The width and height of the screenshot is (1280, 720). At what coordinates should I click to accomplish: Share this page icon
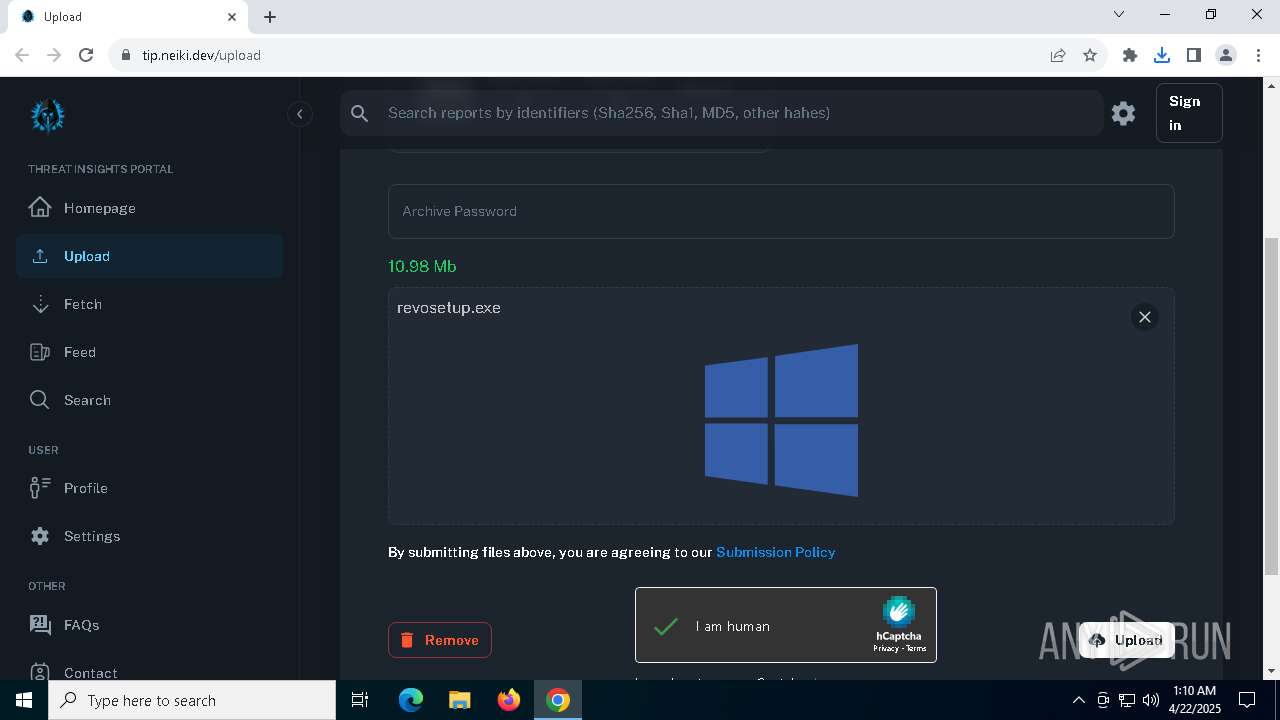1057,55
